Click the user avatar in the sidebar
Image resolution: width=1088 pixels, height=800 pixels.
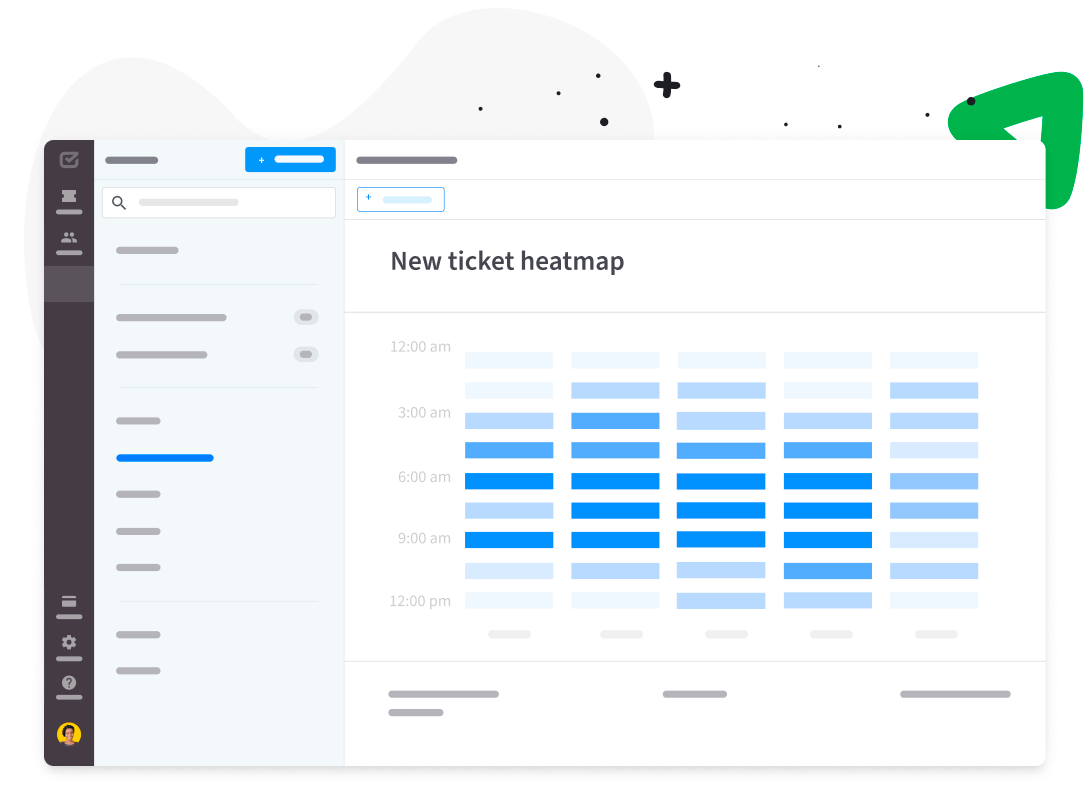point(69,734)
